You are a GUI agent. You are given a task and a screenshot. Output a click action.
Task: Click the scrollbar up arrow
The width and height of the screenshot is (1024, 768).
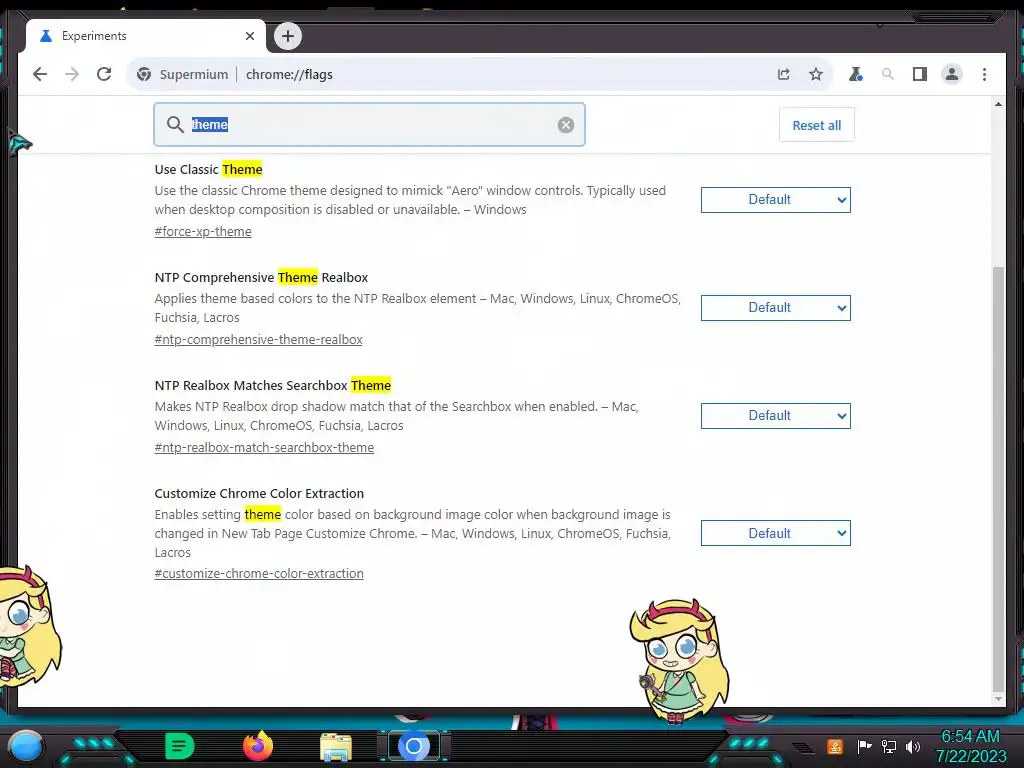pos(997,104)
